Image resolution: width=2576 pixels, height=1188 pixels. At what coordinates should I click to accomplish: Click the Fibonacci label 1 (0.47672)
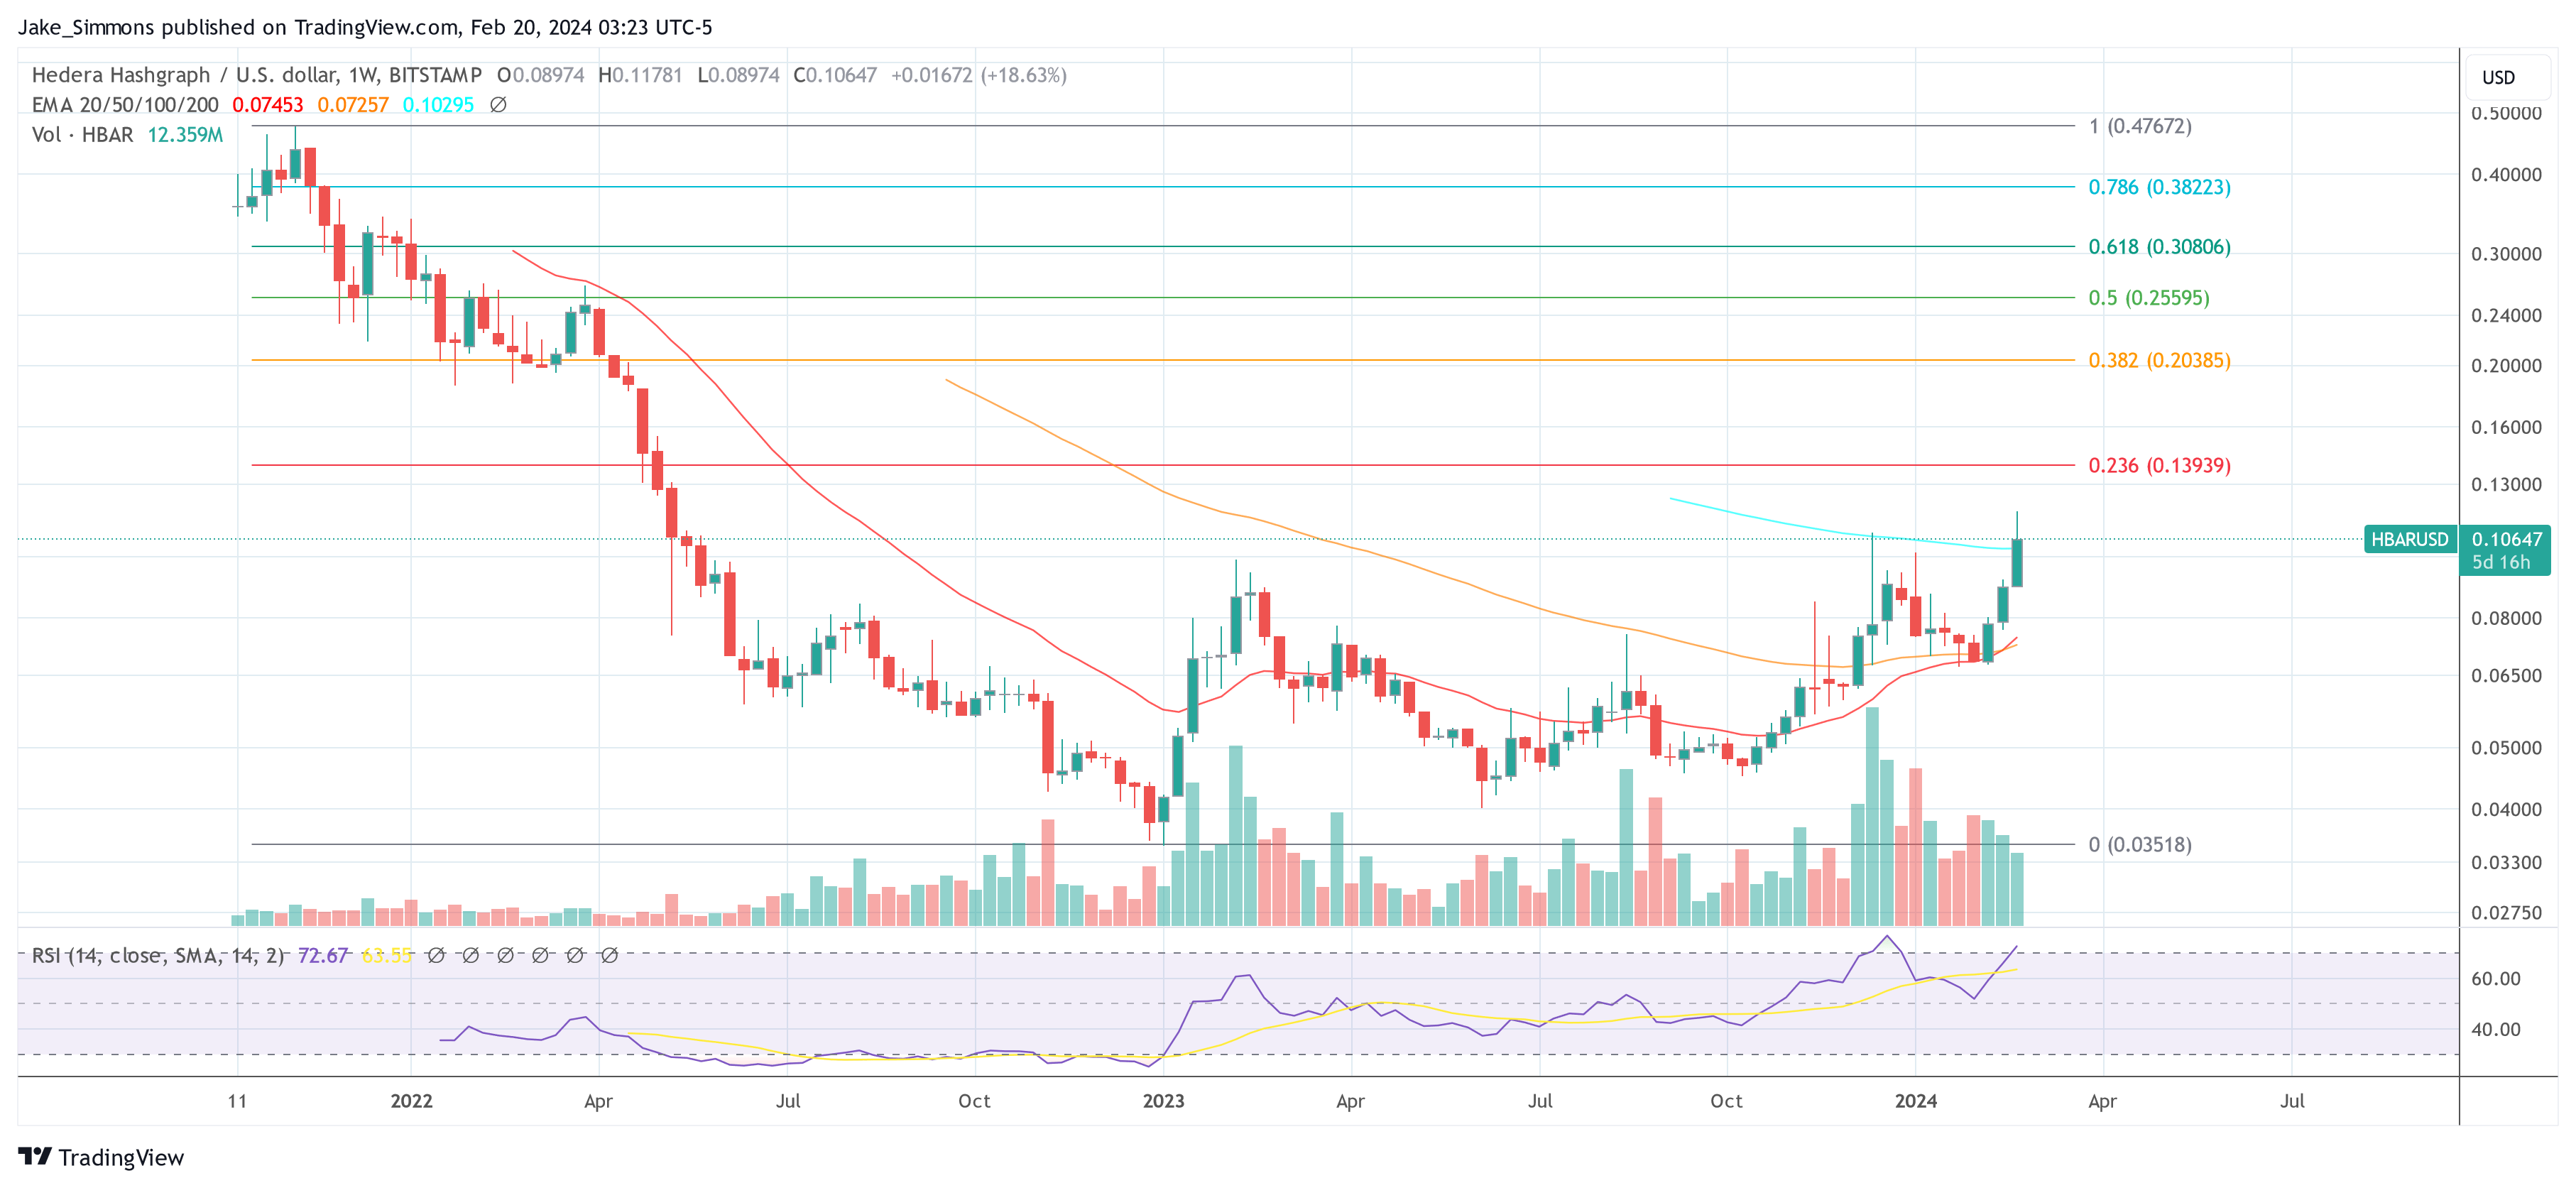2139,126
